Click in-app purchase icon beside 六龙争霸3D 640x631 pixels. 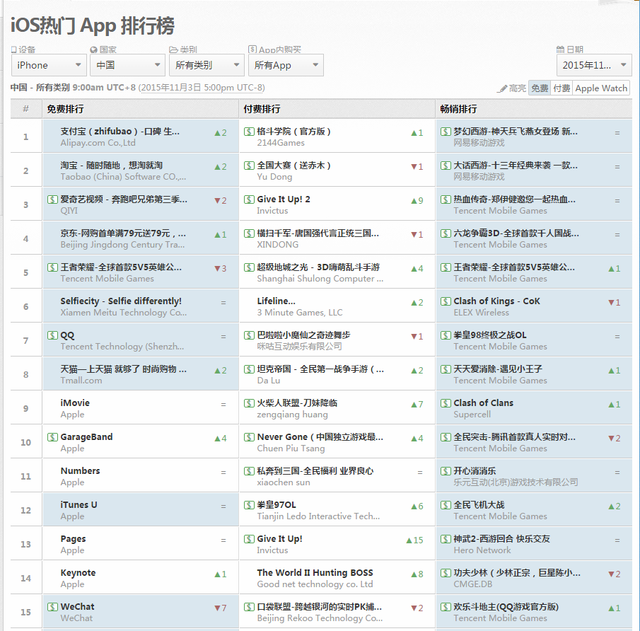(x=445, y=233)
